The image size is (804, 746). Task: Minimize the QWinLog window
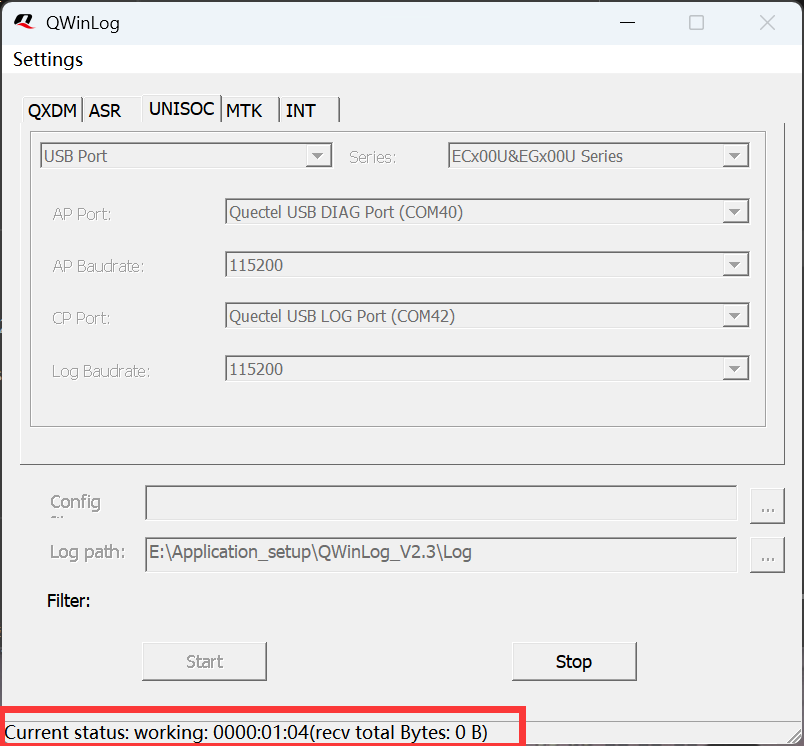pyautogui.click(x=628, y=23)
